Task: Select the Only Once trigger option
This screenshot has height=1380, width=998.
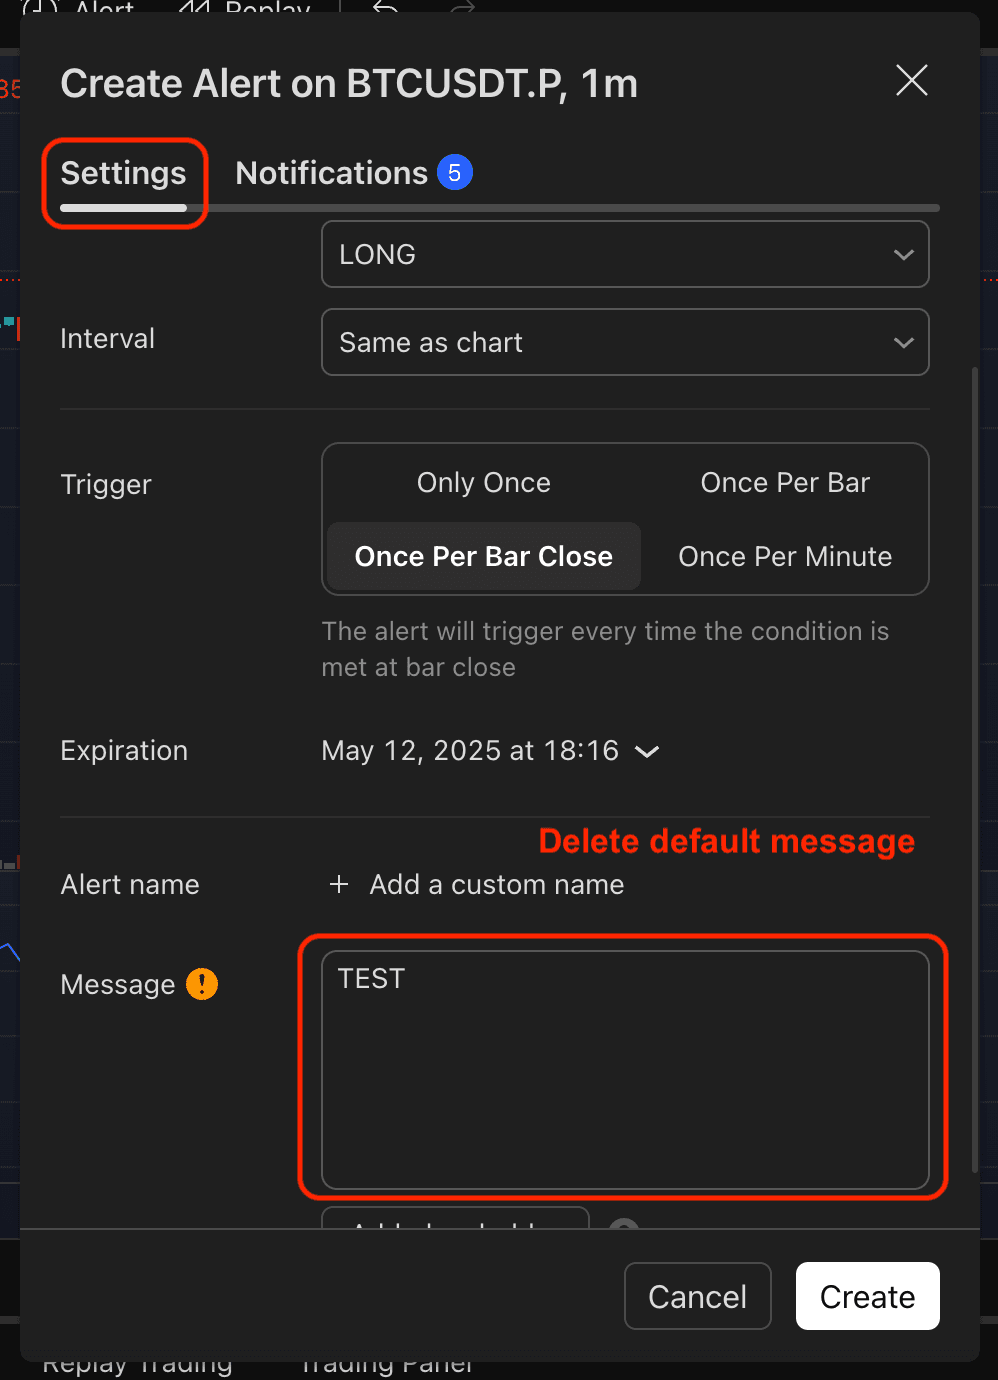Action: 483,483
